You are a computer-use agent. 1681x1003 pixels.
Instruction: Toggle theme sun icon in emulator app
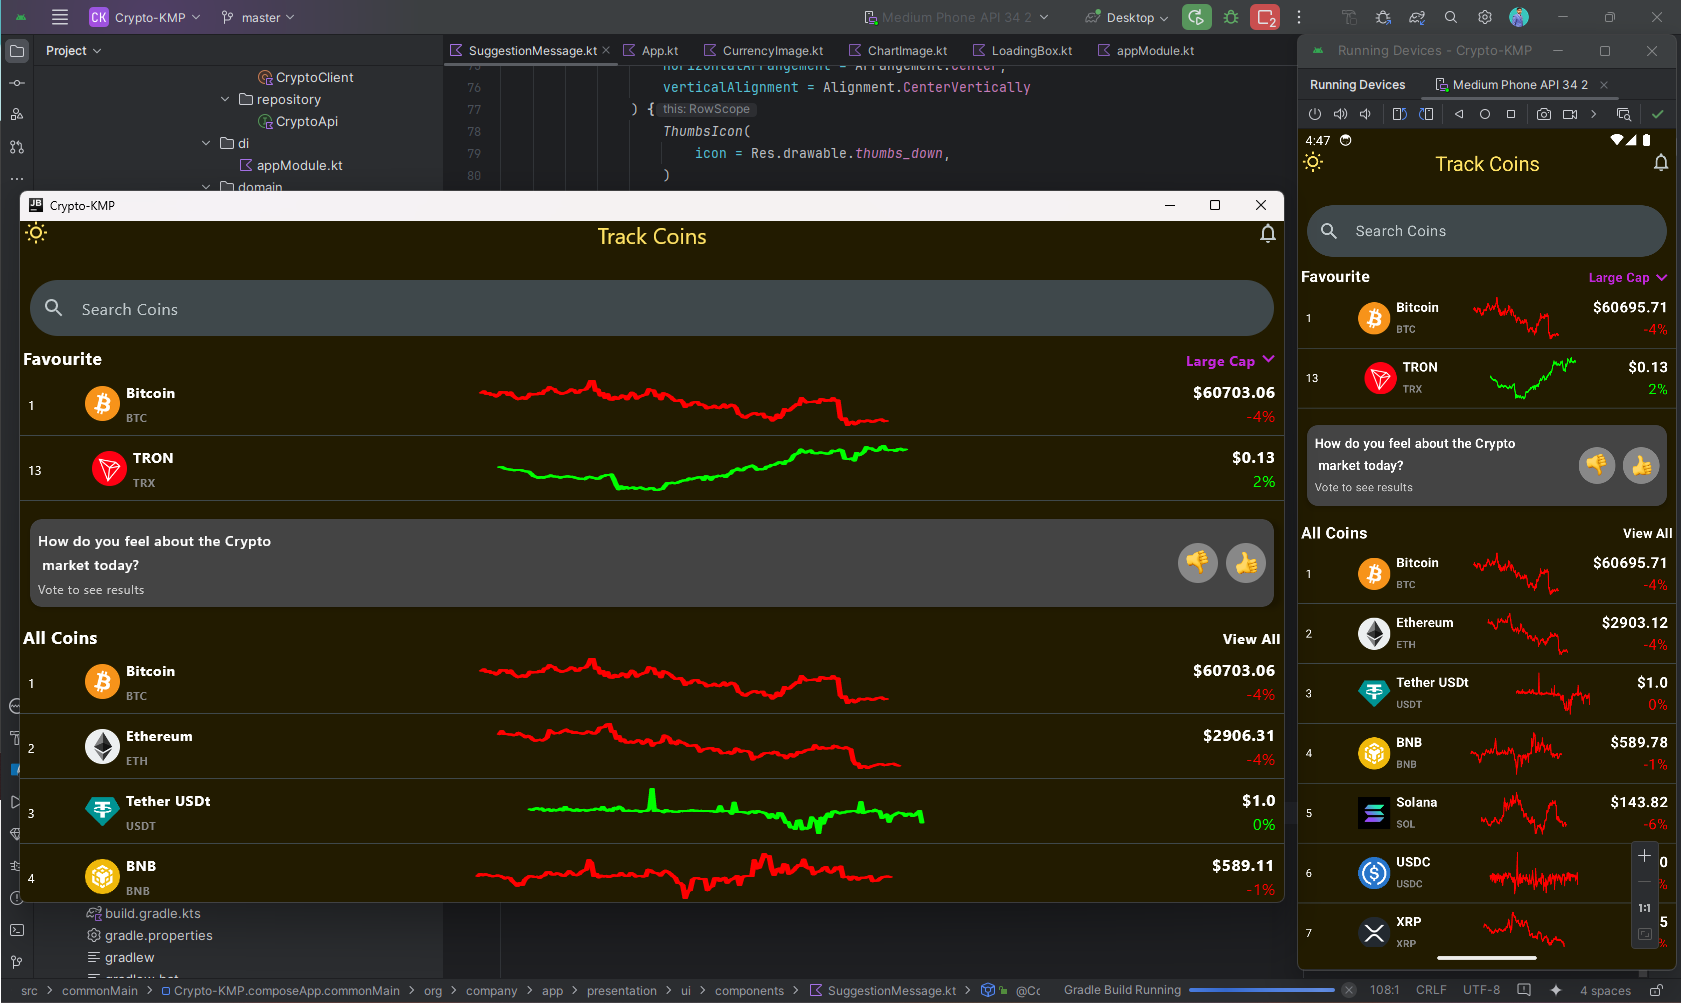(x=1313, y=162)
